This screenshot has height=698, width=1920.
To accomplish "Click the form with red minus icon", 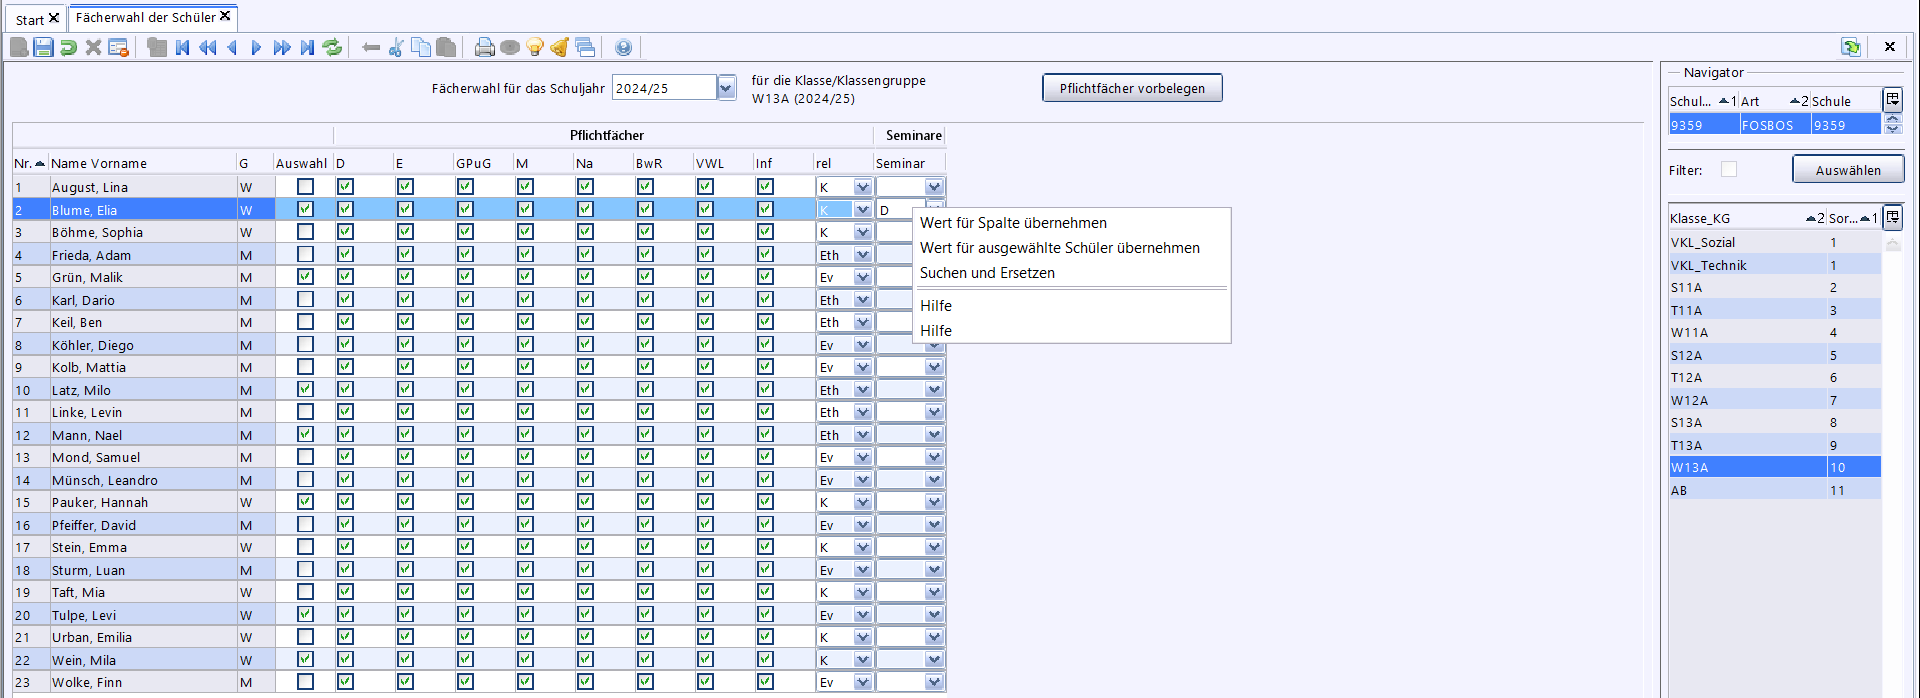I will tap(119, 47).
